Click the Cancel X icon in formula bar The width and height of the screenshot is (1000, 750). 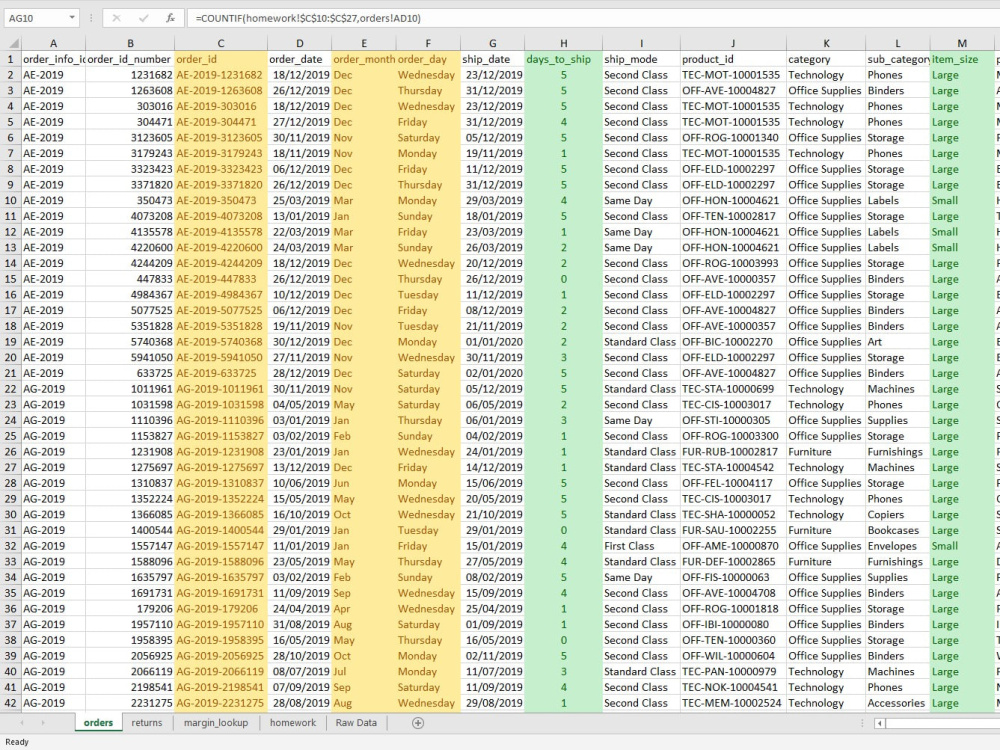(116, 18)
